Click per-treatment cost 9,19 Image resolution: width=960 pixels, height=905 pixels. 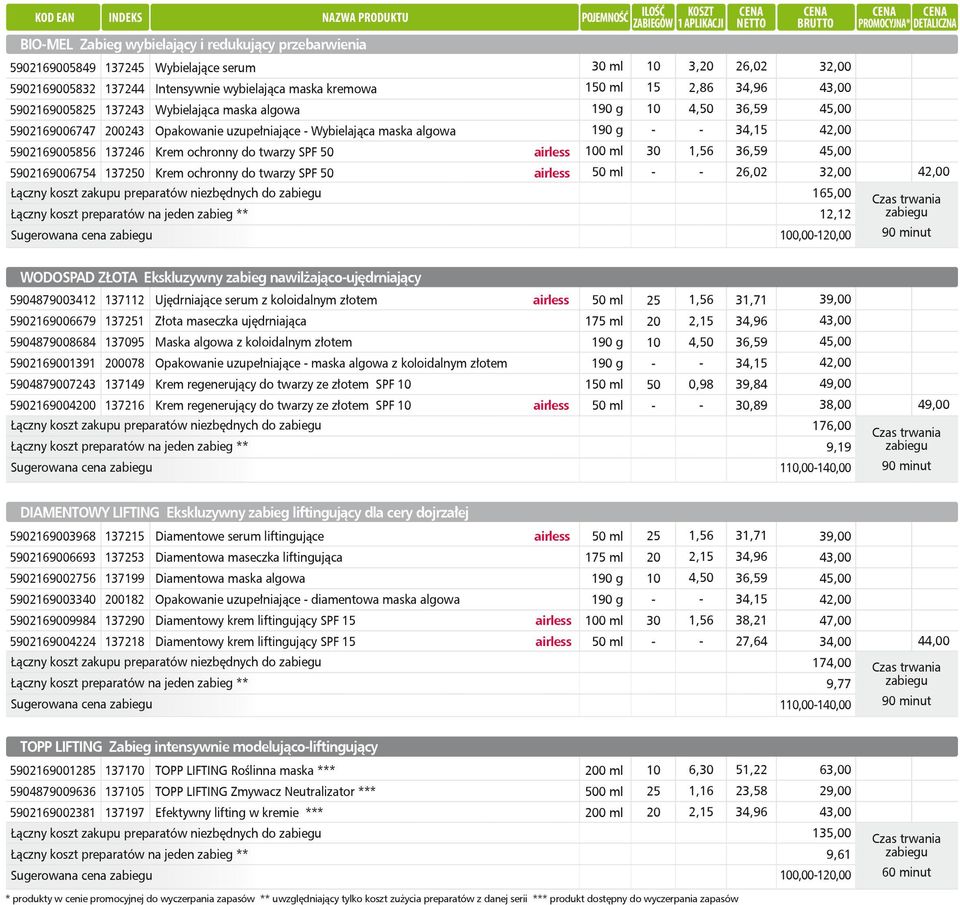(839, 447)
